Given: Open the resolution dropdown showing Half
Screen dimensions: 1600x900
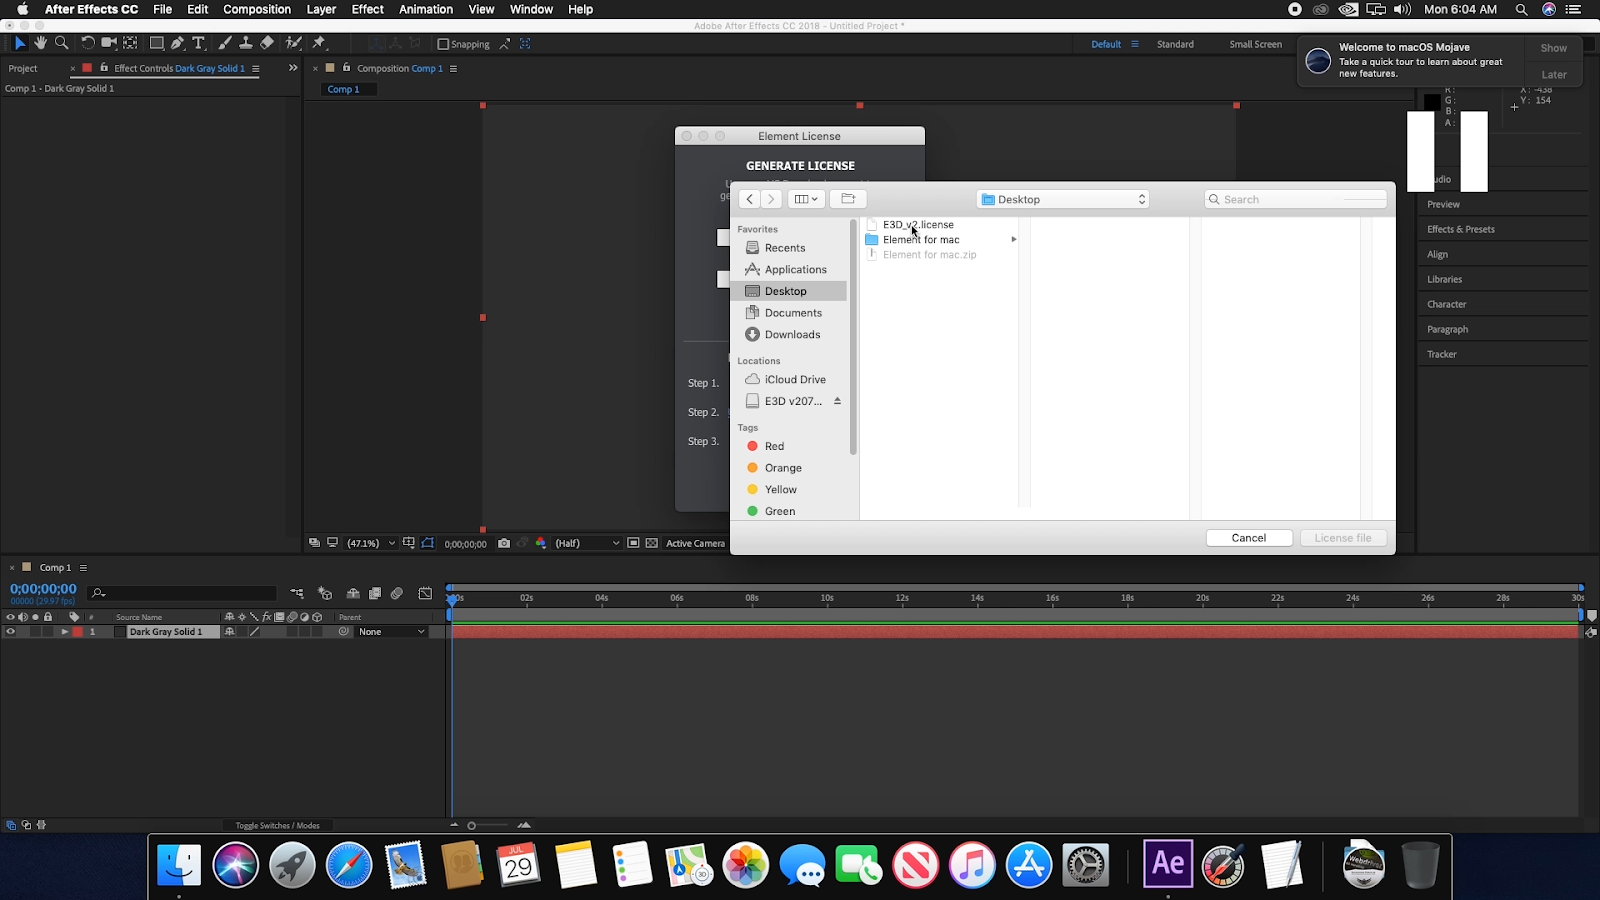Looking at the screenshot, I should click(x=587, y=543).
